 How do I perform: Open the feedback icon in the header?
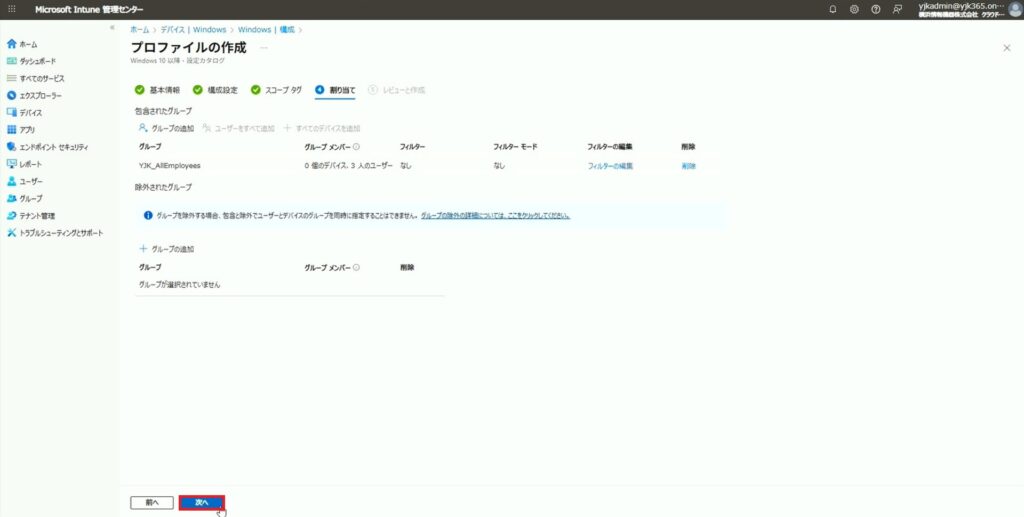tap(897, 9)
